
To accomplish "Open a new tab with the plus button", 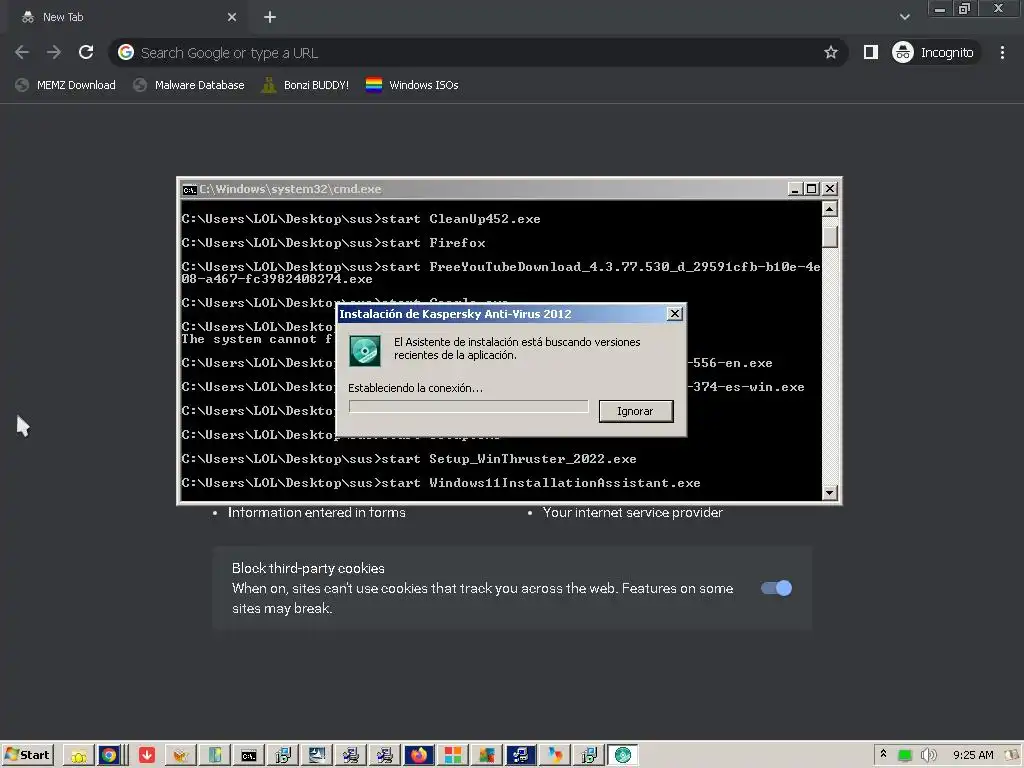I will (270, 18).
